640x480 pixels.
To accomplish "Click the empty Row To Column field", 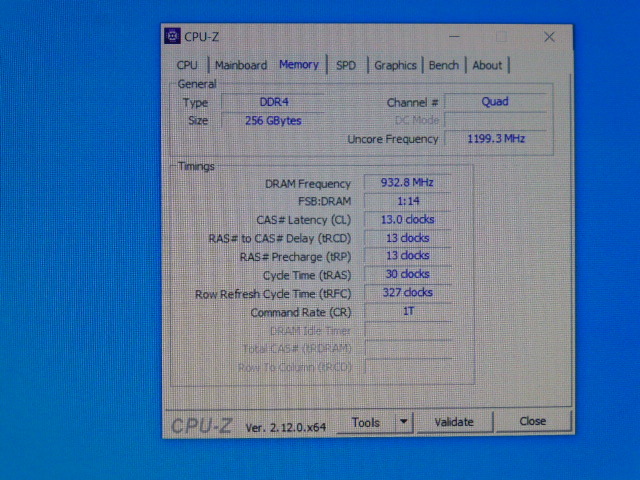I will click(407, 367).
